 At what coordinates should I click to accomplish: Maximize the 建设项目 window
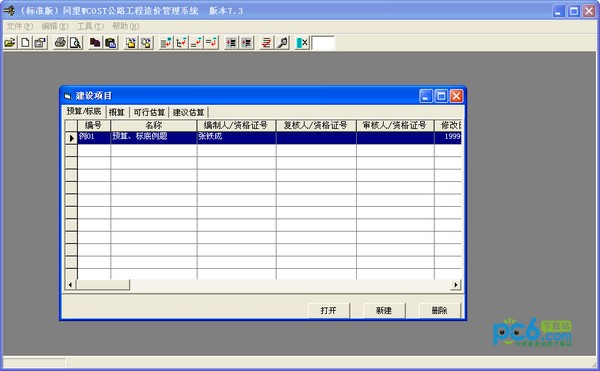(x=441, y=96)
